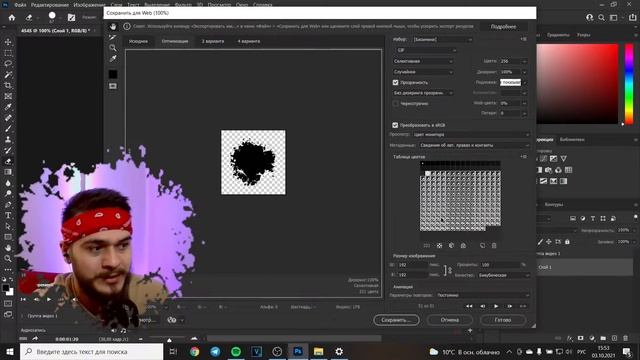Click the Отмена button

coord(450,320)
